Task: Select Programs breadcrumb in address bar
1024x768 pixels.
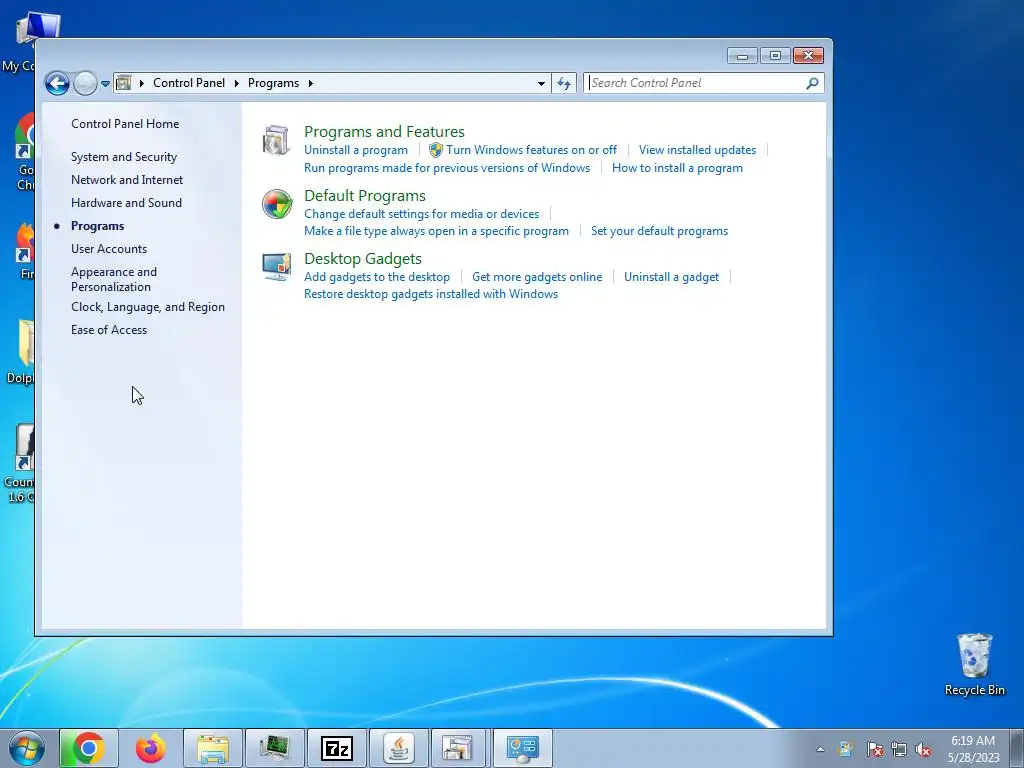Action: coord(273,83)
